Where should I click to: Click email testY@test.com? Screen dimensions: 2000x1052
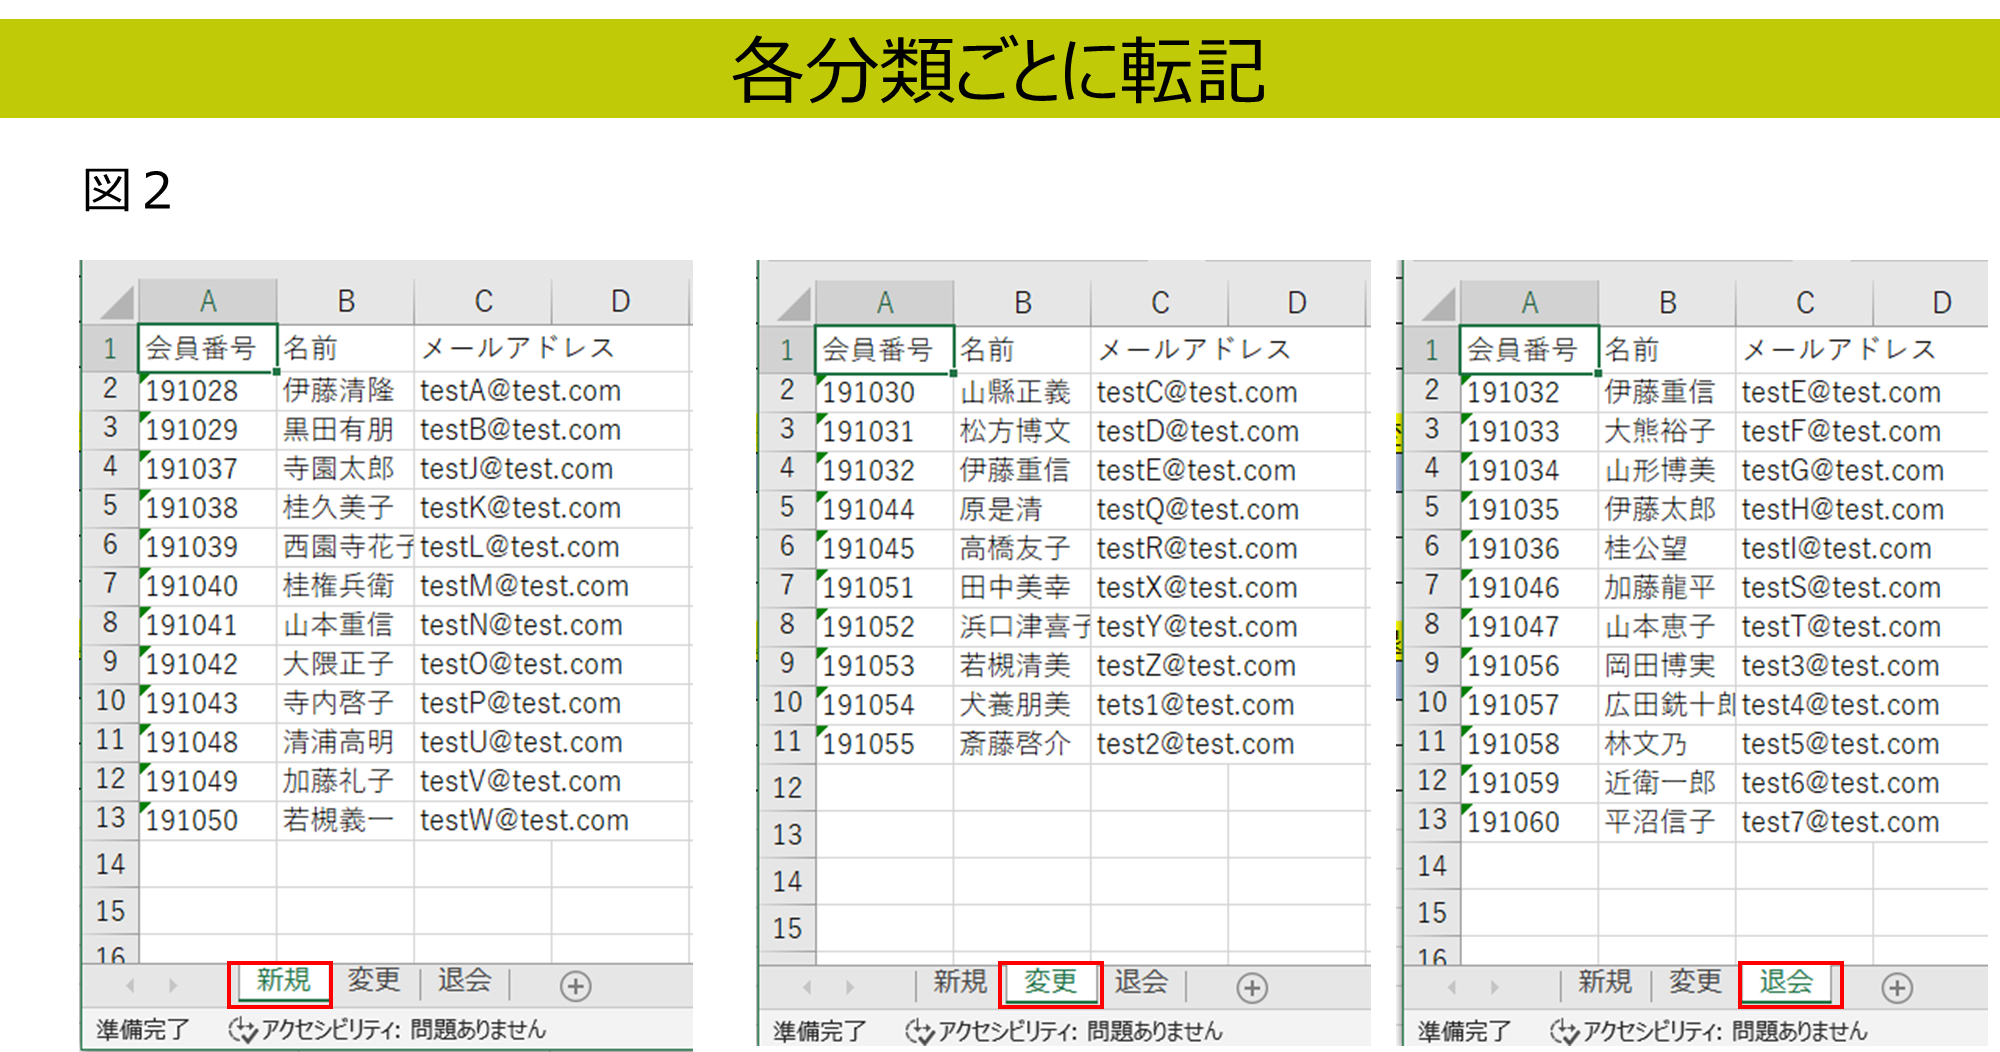1197,627
